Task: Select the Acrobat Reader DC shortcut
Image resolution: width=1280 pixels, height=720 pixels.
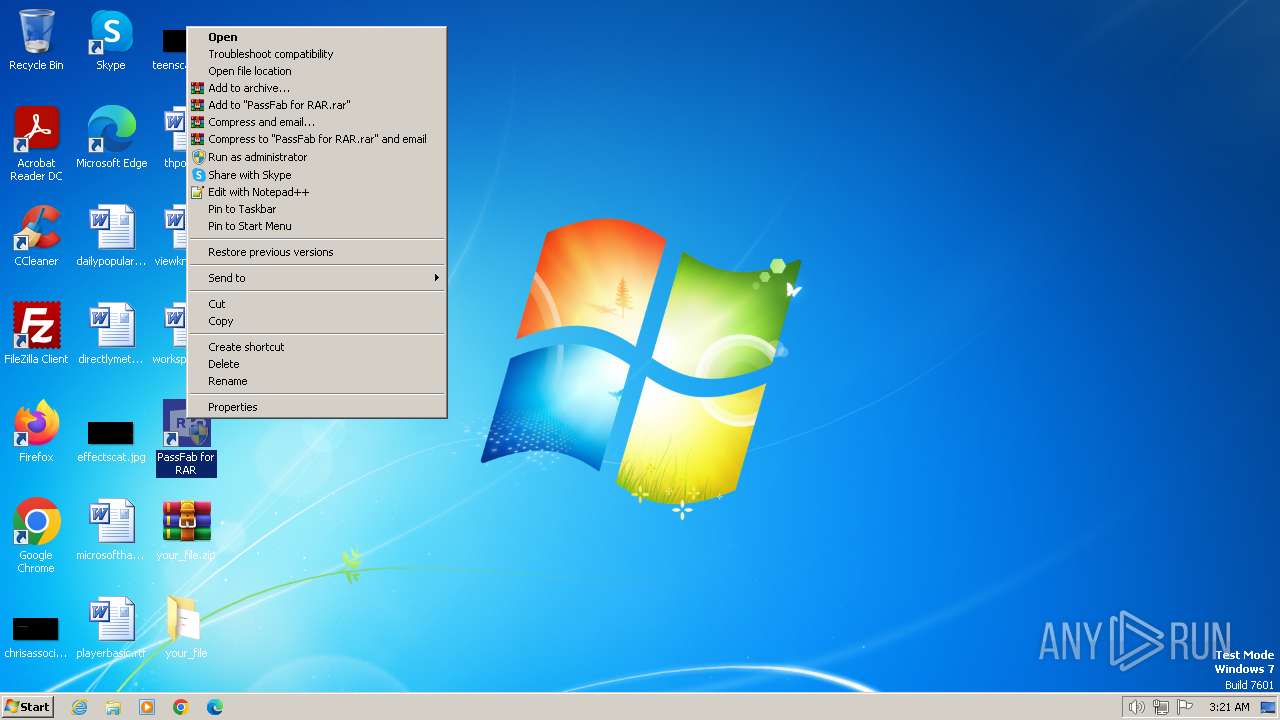Action: coord(36,144)
